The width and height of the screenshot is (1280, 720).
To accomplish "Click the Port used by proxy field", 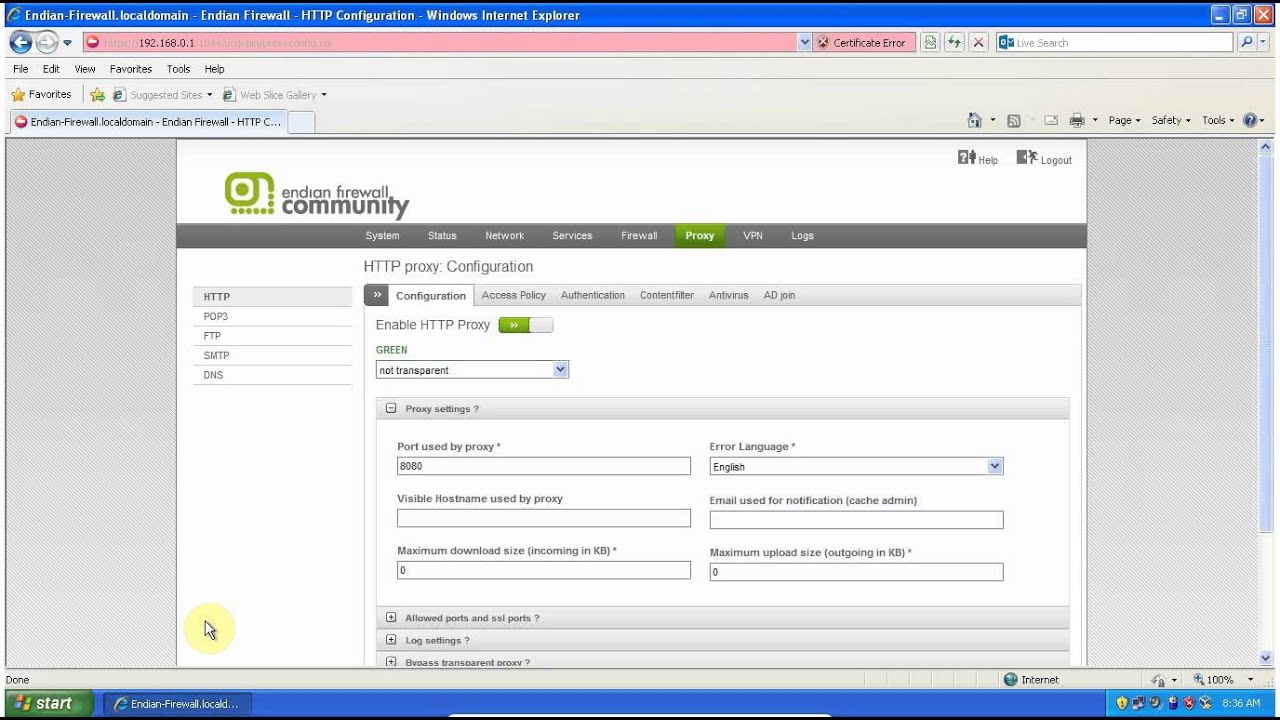I will (x=544, y=466).
